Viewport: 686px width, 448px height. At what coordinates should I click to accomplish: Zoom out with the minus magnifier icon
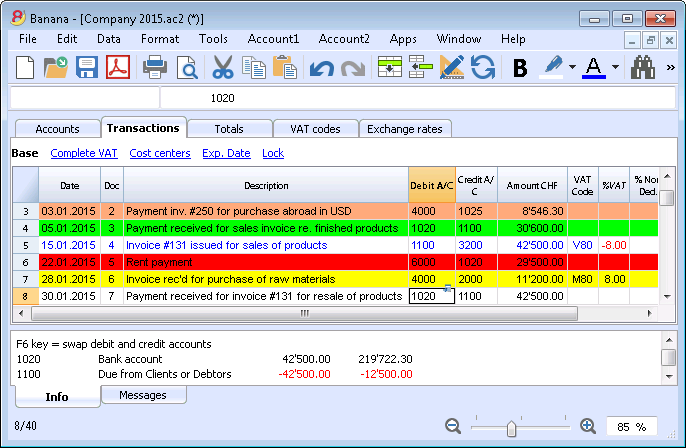click(453, 426)
